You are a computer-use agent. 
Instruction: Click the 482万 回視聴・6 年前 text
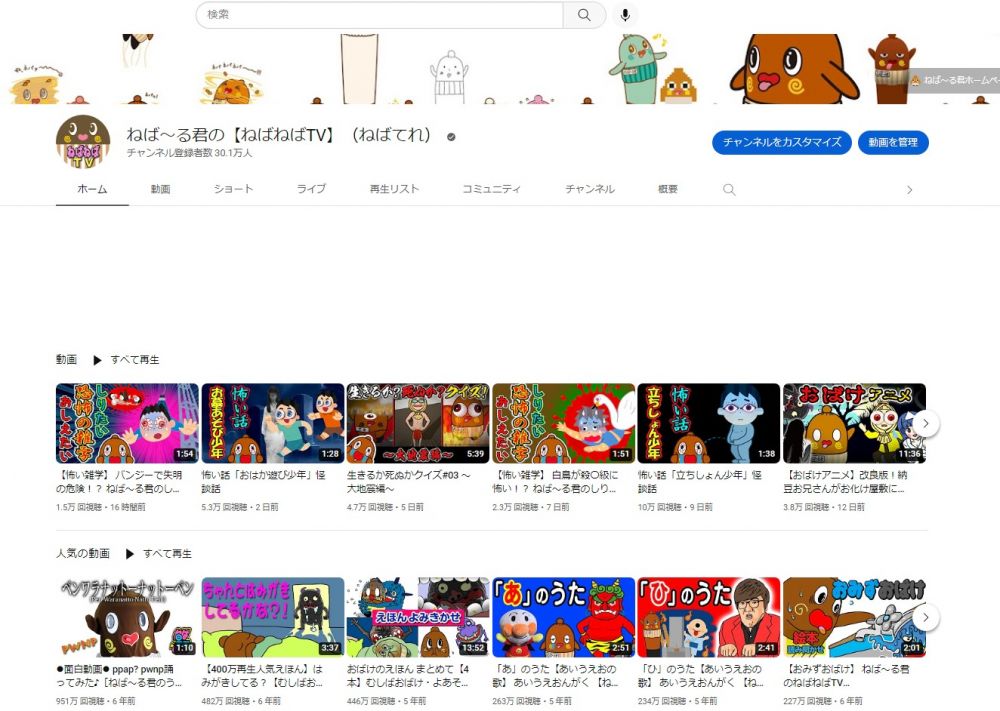coord(241,701)
